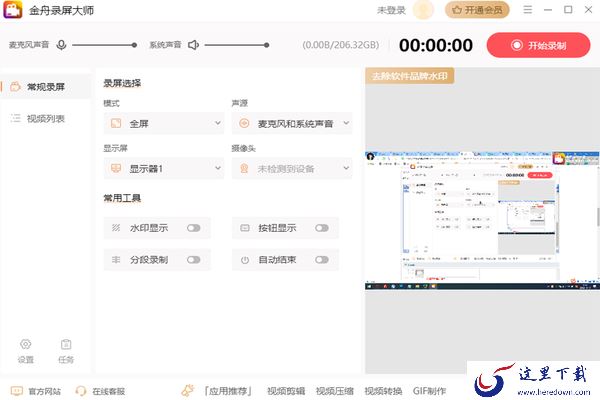
Task: Open 视频转换 from recommended apps
Action: tap(383, 391)
